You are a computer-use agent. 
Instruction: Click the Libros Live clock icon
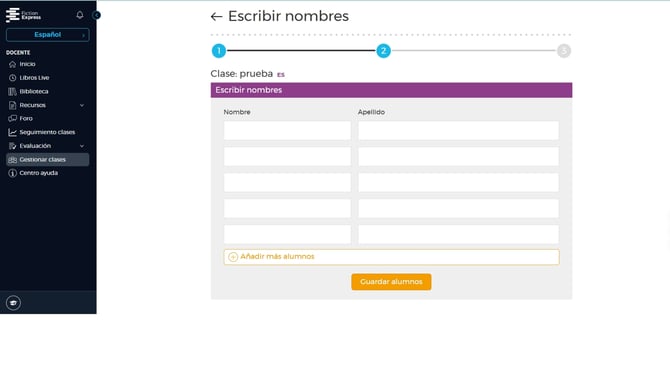(12, 78)
